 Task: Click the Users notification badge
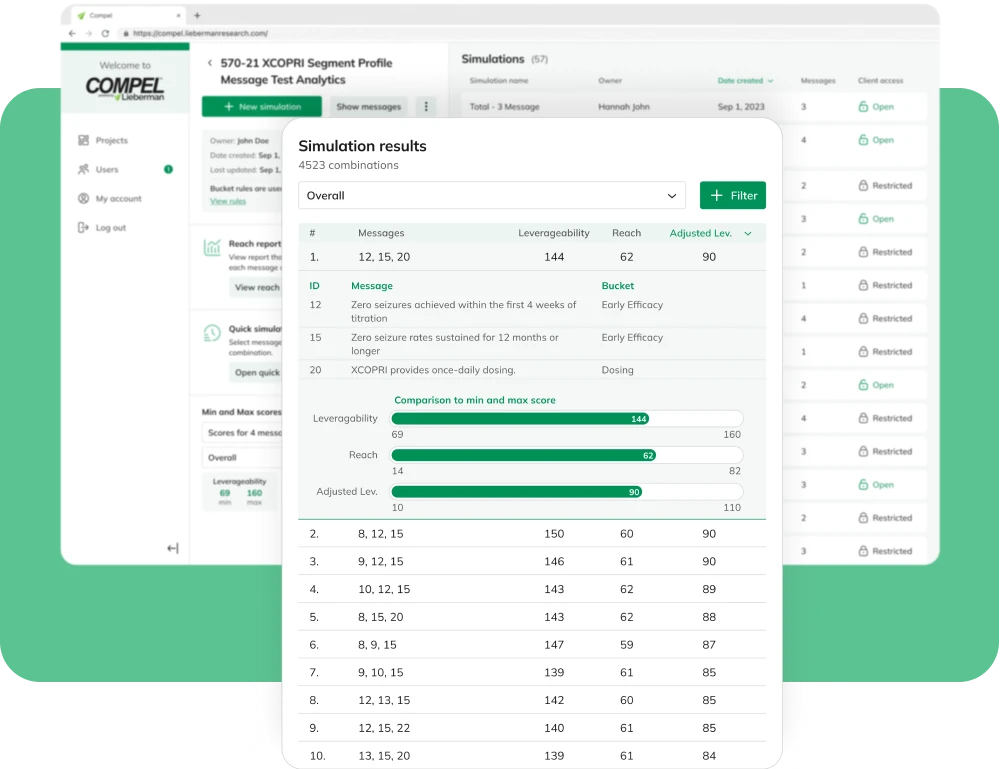168,170
